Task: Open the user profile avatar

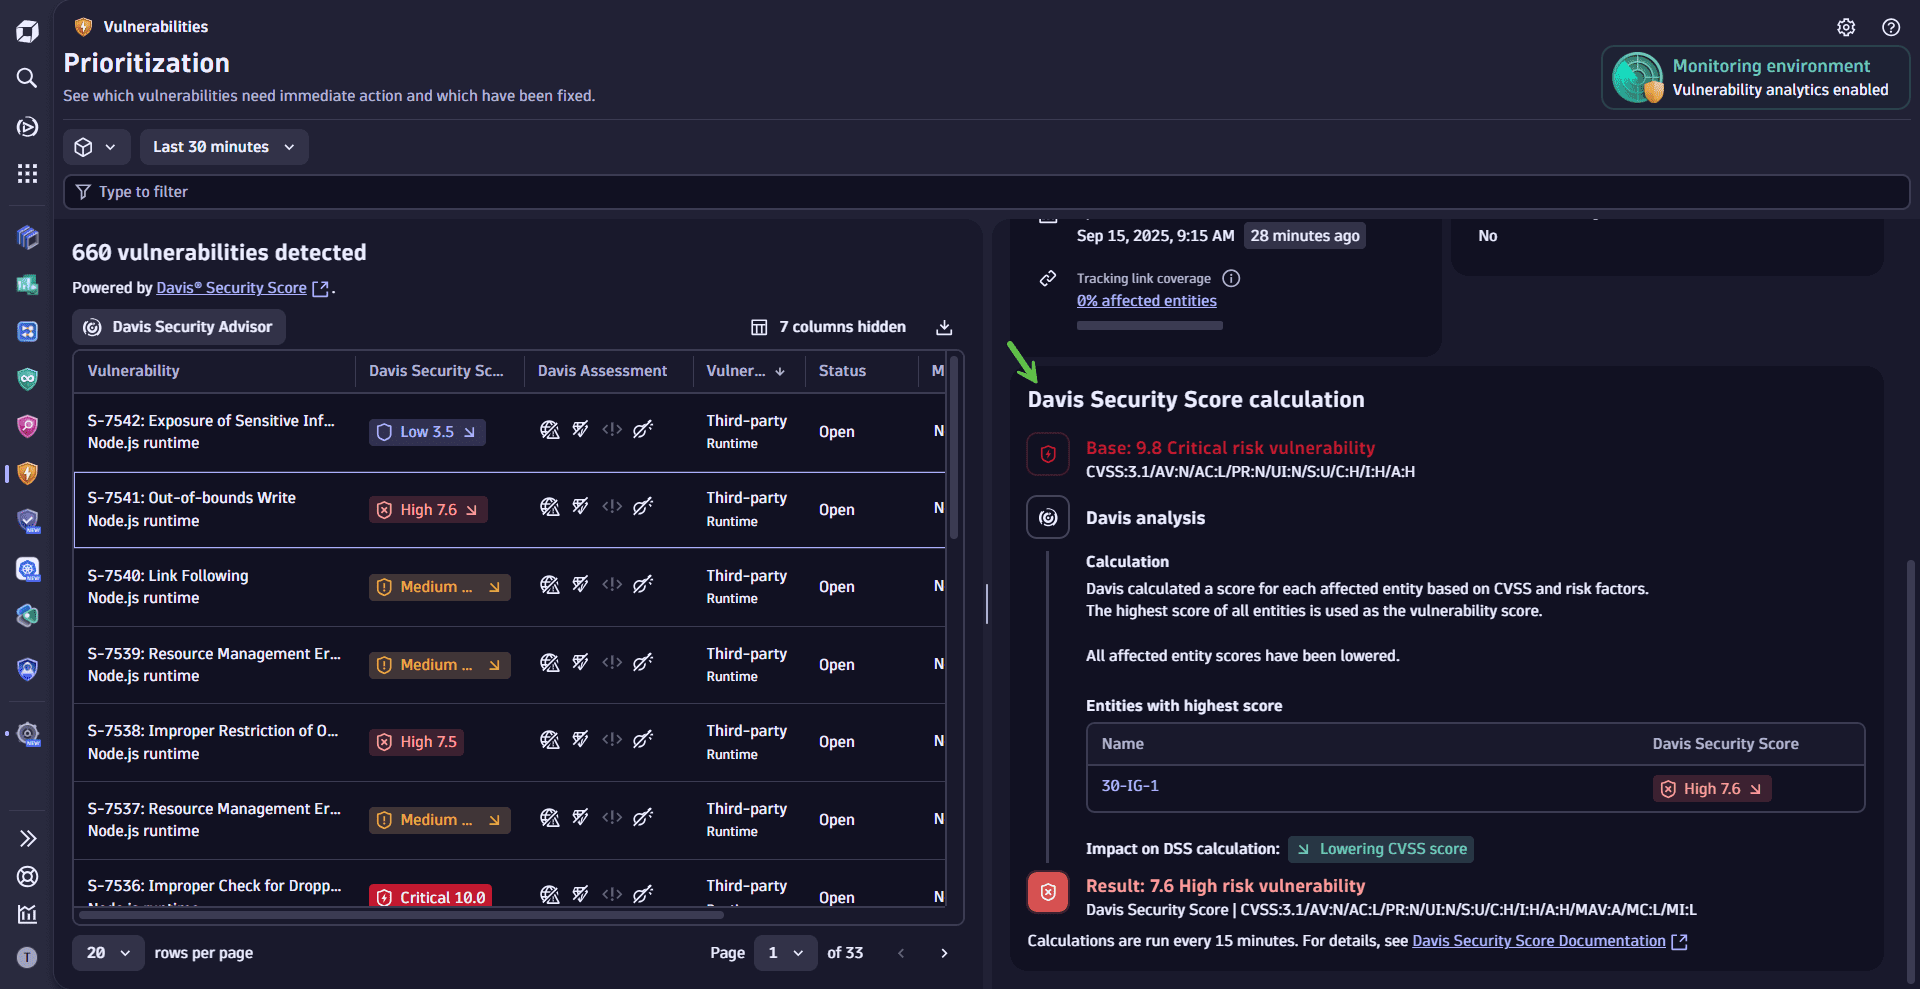Action: pyautogui.click(x=27, y=957)
